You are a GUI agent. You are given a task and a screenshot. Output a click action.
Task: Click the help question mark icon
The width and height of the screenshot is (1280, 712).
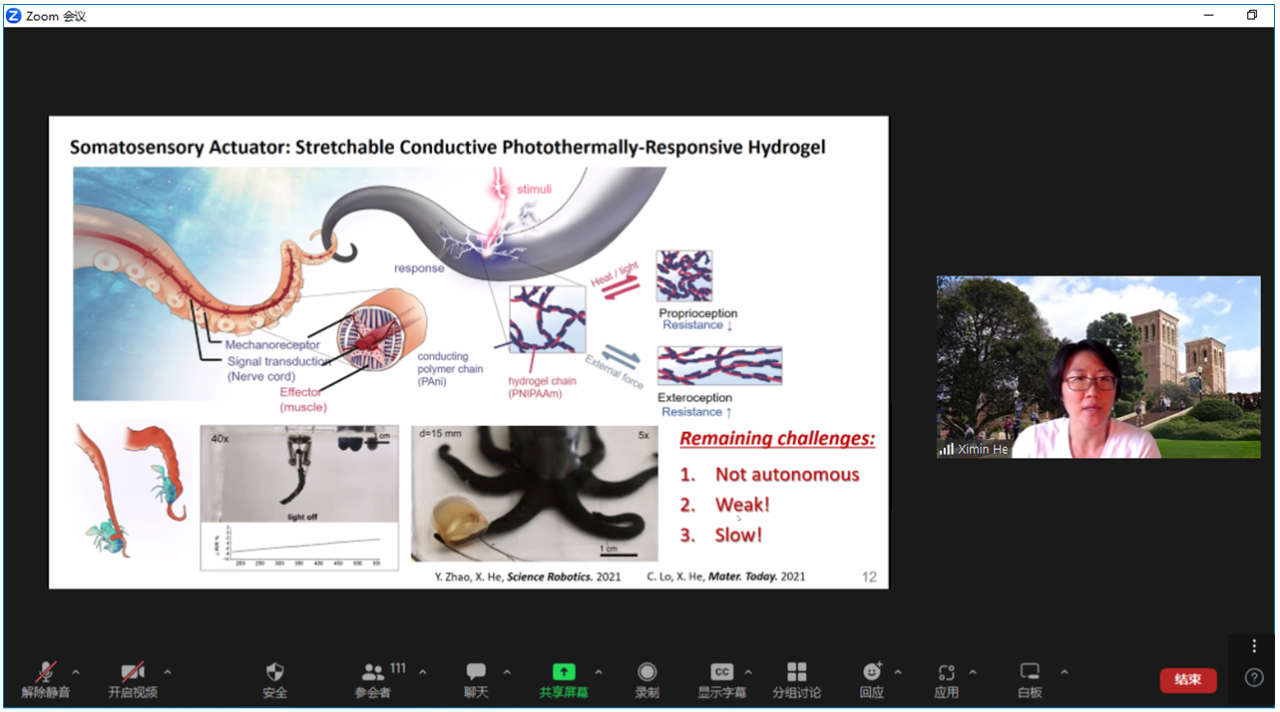pos(1254,678)
